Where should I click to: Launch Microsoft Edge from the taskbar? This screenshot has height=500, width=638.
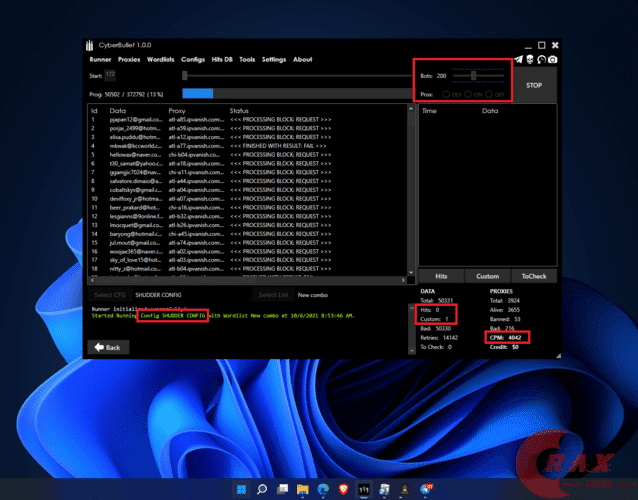323,489
